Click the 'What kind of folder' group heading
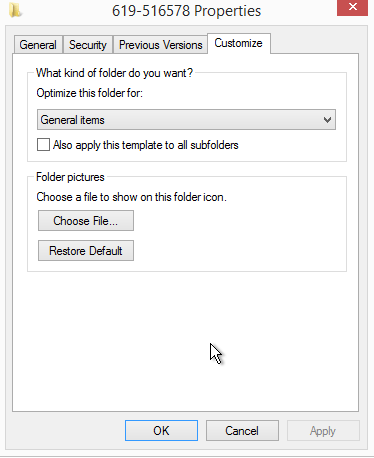The image size is (374, 458). click(x=114, y=73)
